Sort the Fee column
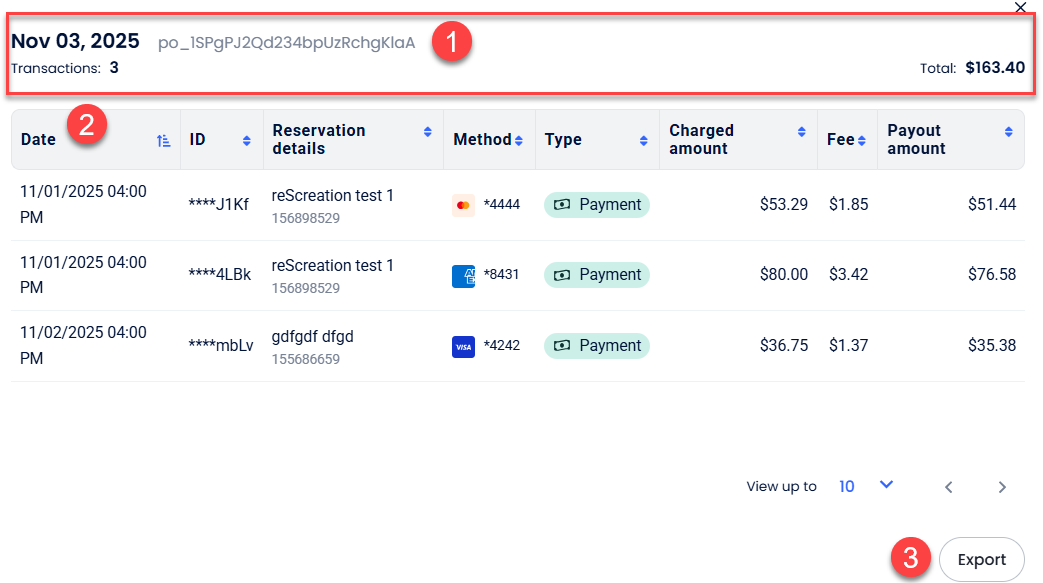Image resolution: width=1043 pixels, height=583 pixels. point(862,141)
